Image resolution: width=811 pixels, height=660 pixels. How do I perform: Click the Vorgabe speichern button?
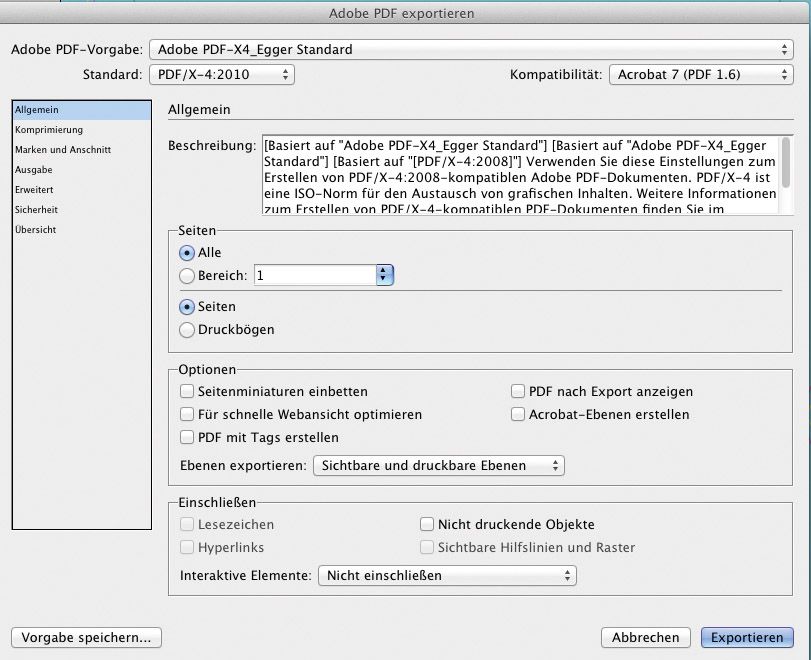[x=86, y=638]
